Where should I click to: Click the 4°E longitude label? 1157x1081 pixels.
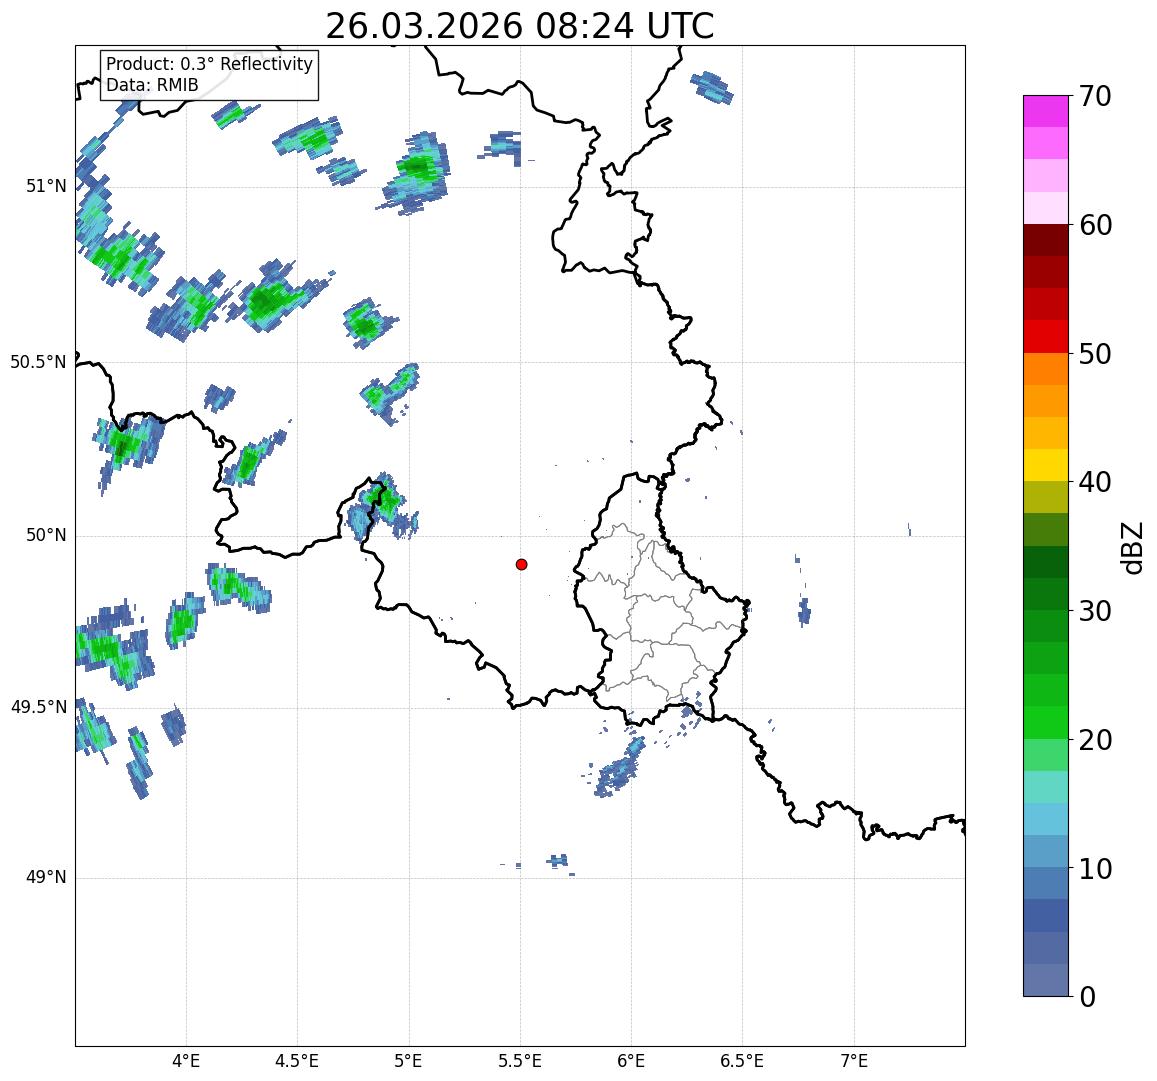[x=186, y=1062]
